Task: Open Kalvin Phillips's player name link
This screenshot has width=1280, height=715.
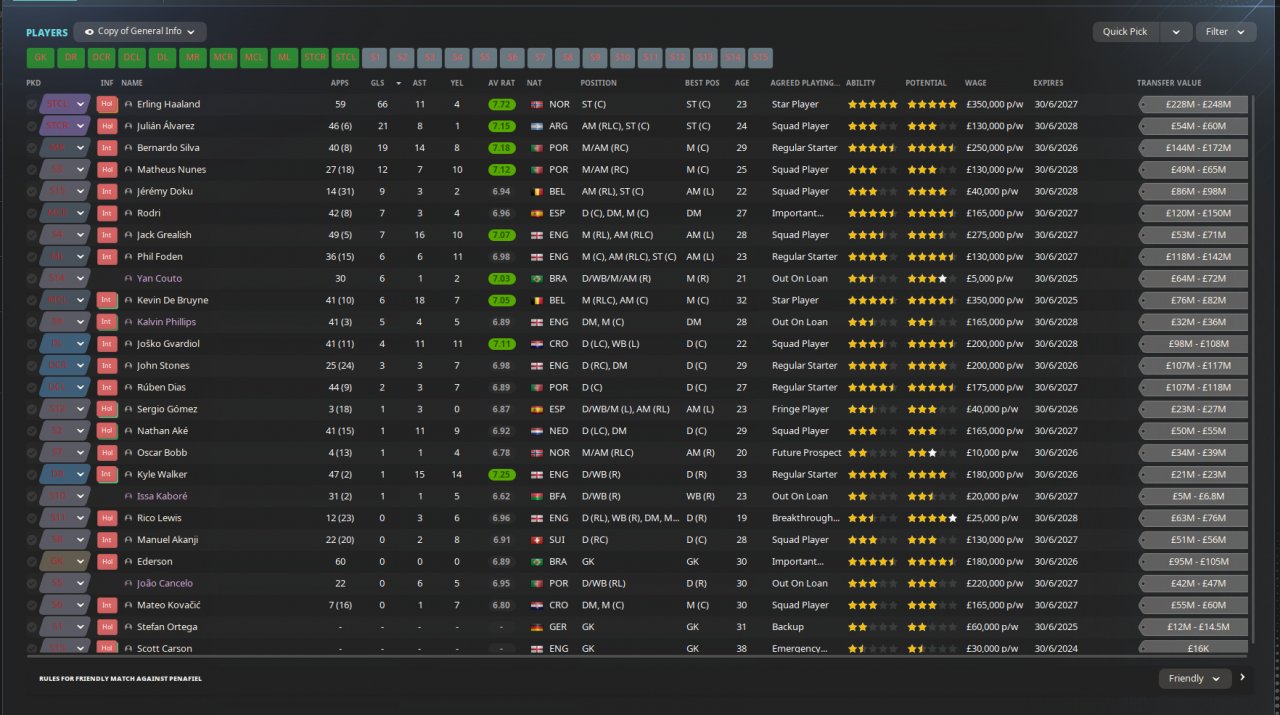Action: pyautogui.click(x=166, y=322)
